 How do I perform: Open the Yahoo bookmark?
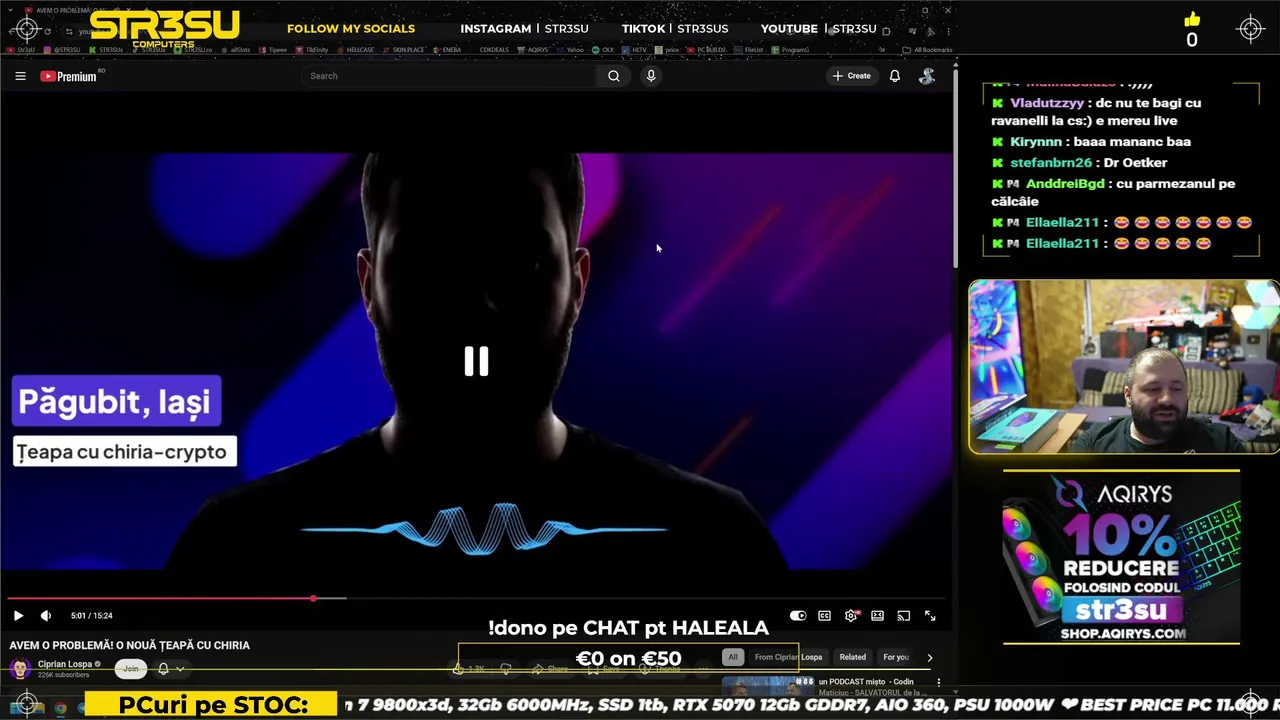click(569, 50)
